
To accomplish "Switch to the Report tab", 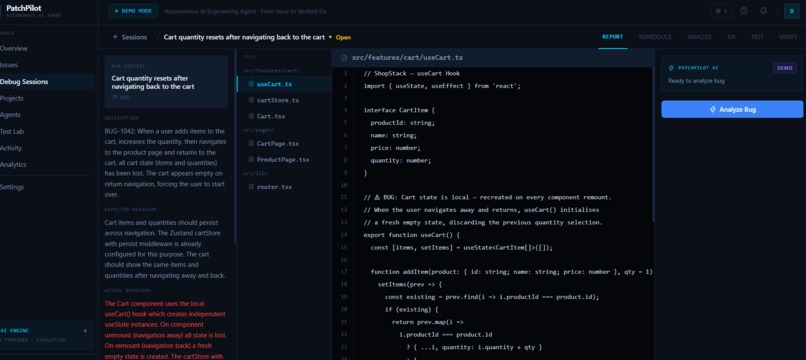I will (x=612, y=37).
